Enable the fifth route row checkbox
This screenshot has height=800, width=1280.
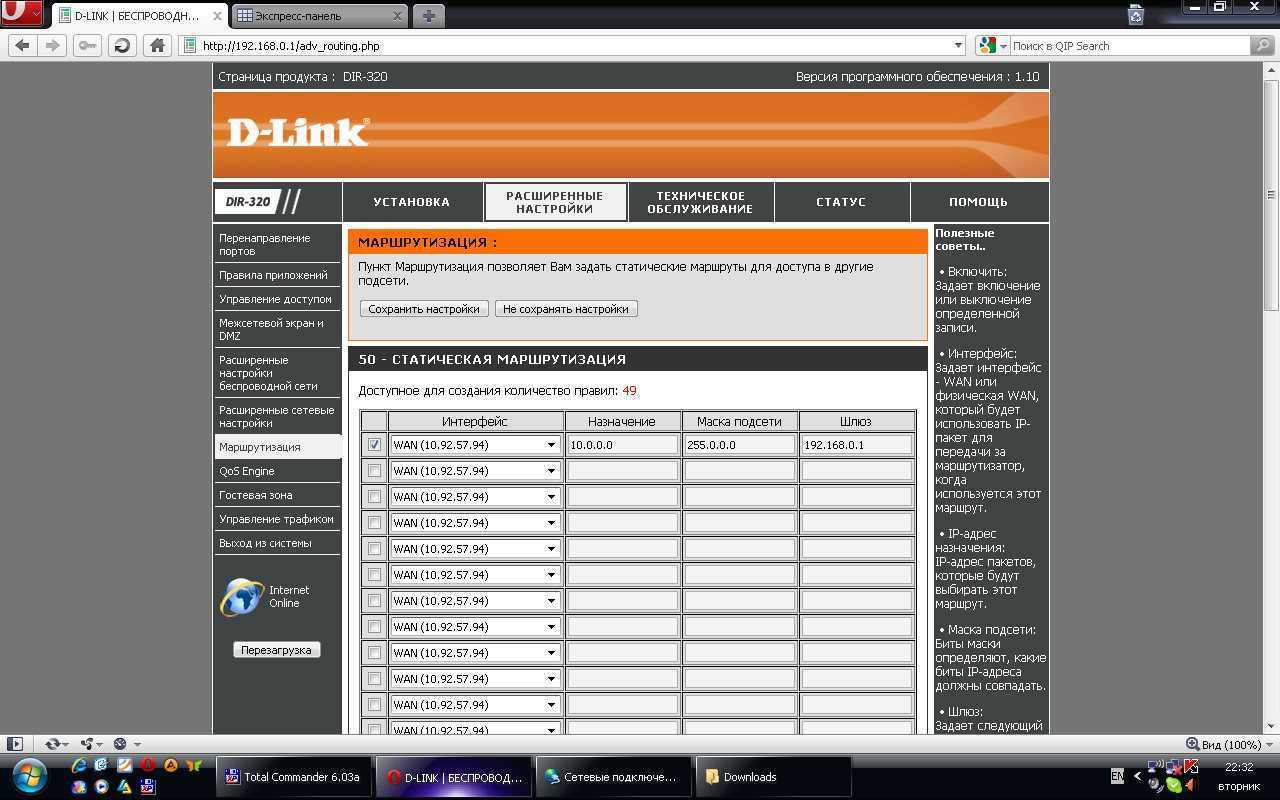(x=374, y=549)
